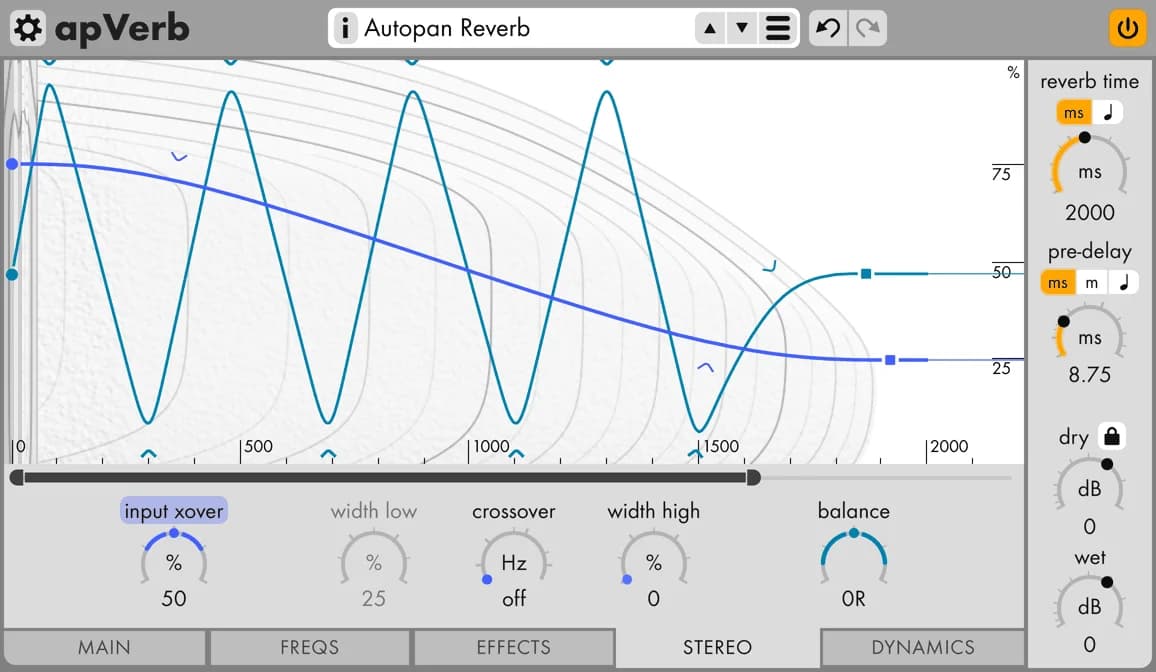The width and height of the screenshot is (1156, 672).
Task: Toggle the orange power bypass button
Action: (x=1128, y=28)
